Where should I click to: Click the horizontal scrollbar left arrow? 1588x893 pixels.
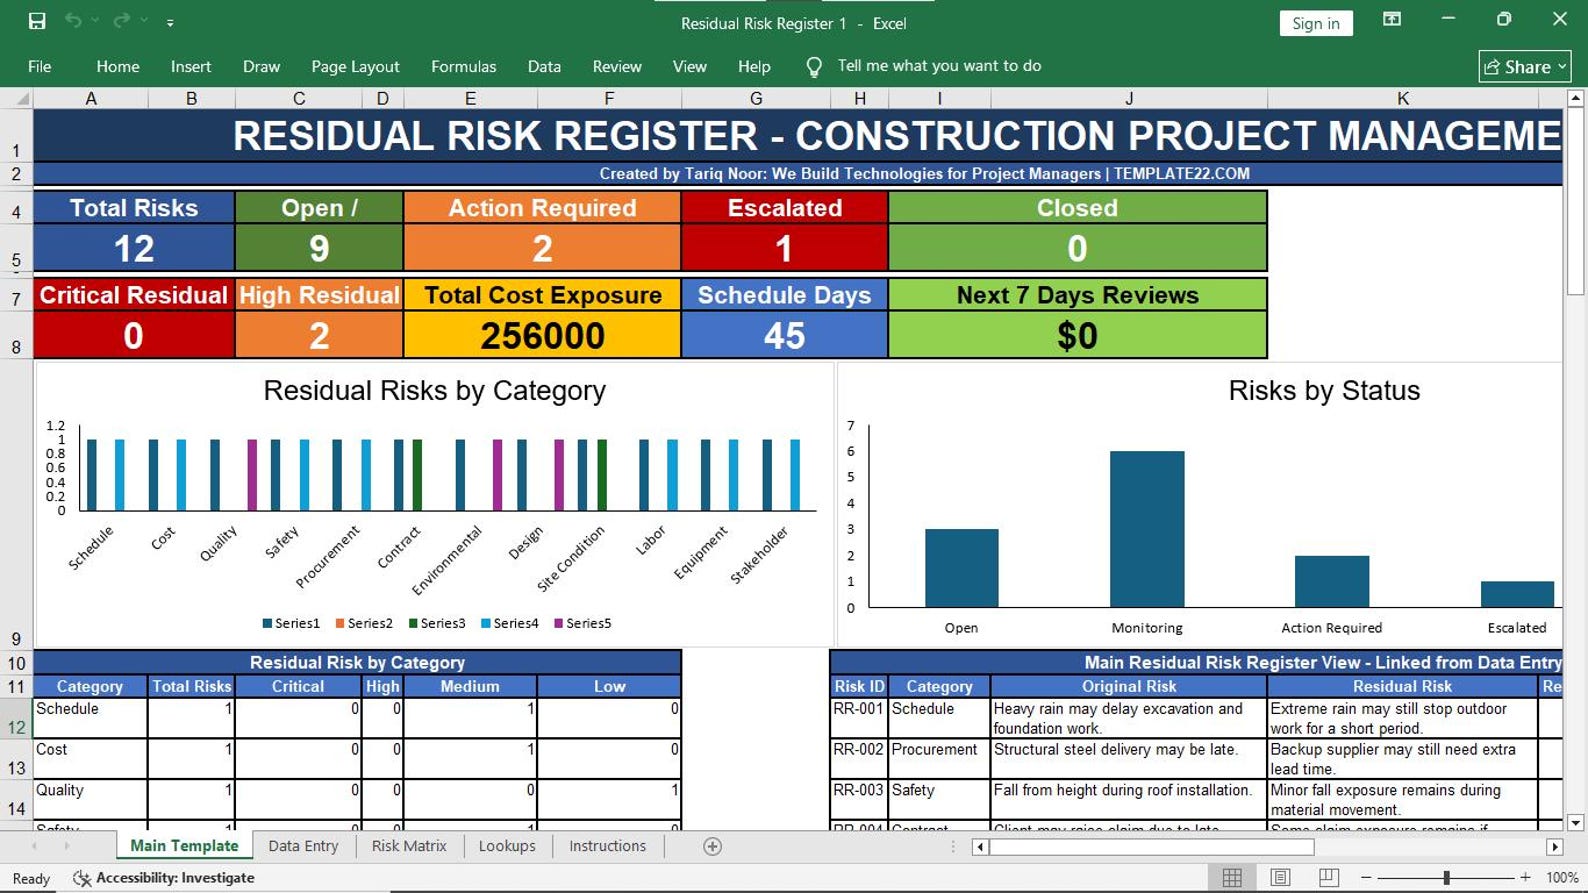pyautogui.click(x=980, y=847)
